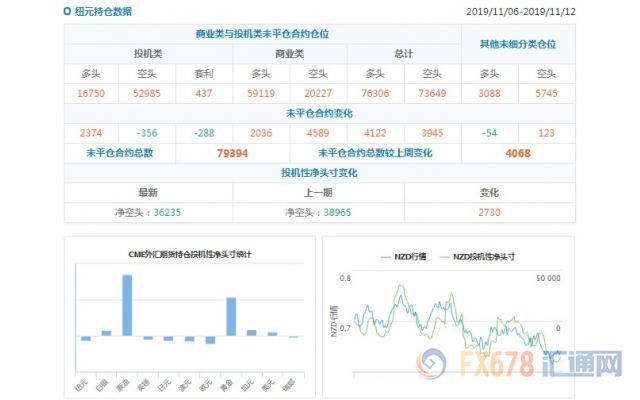The width and height of the screenshot is (640, 400).
Task: Click the 套利 column header
Action: (204, 74)
